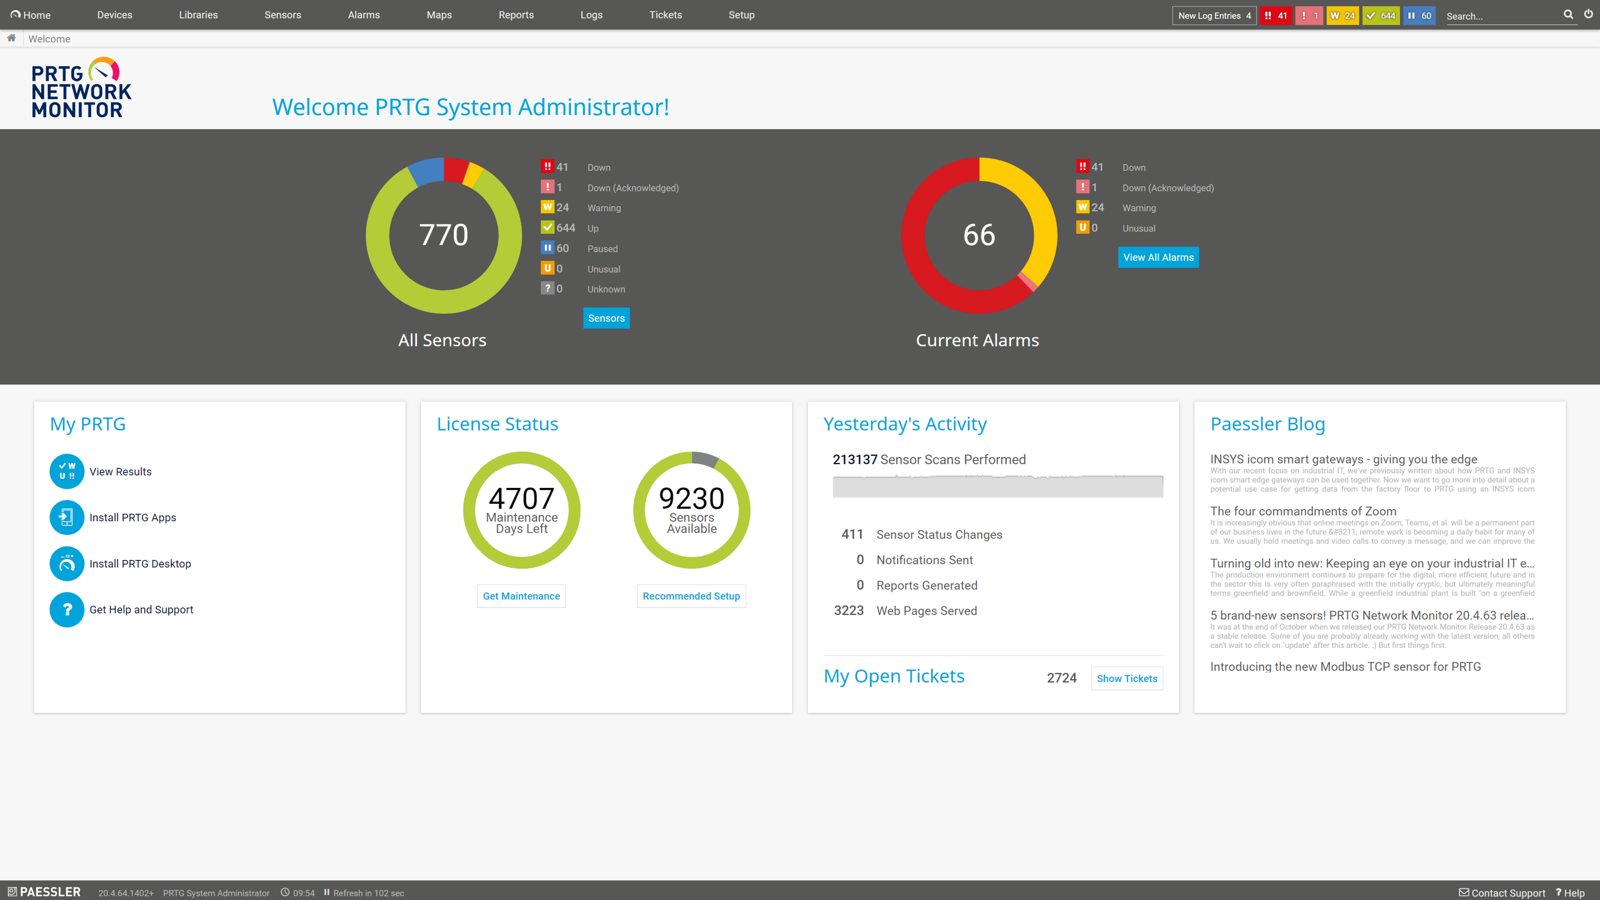This screenshot has height=900, width=1600.
Task: Click the Help link in footer
Action: pos(1570,893)
